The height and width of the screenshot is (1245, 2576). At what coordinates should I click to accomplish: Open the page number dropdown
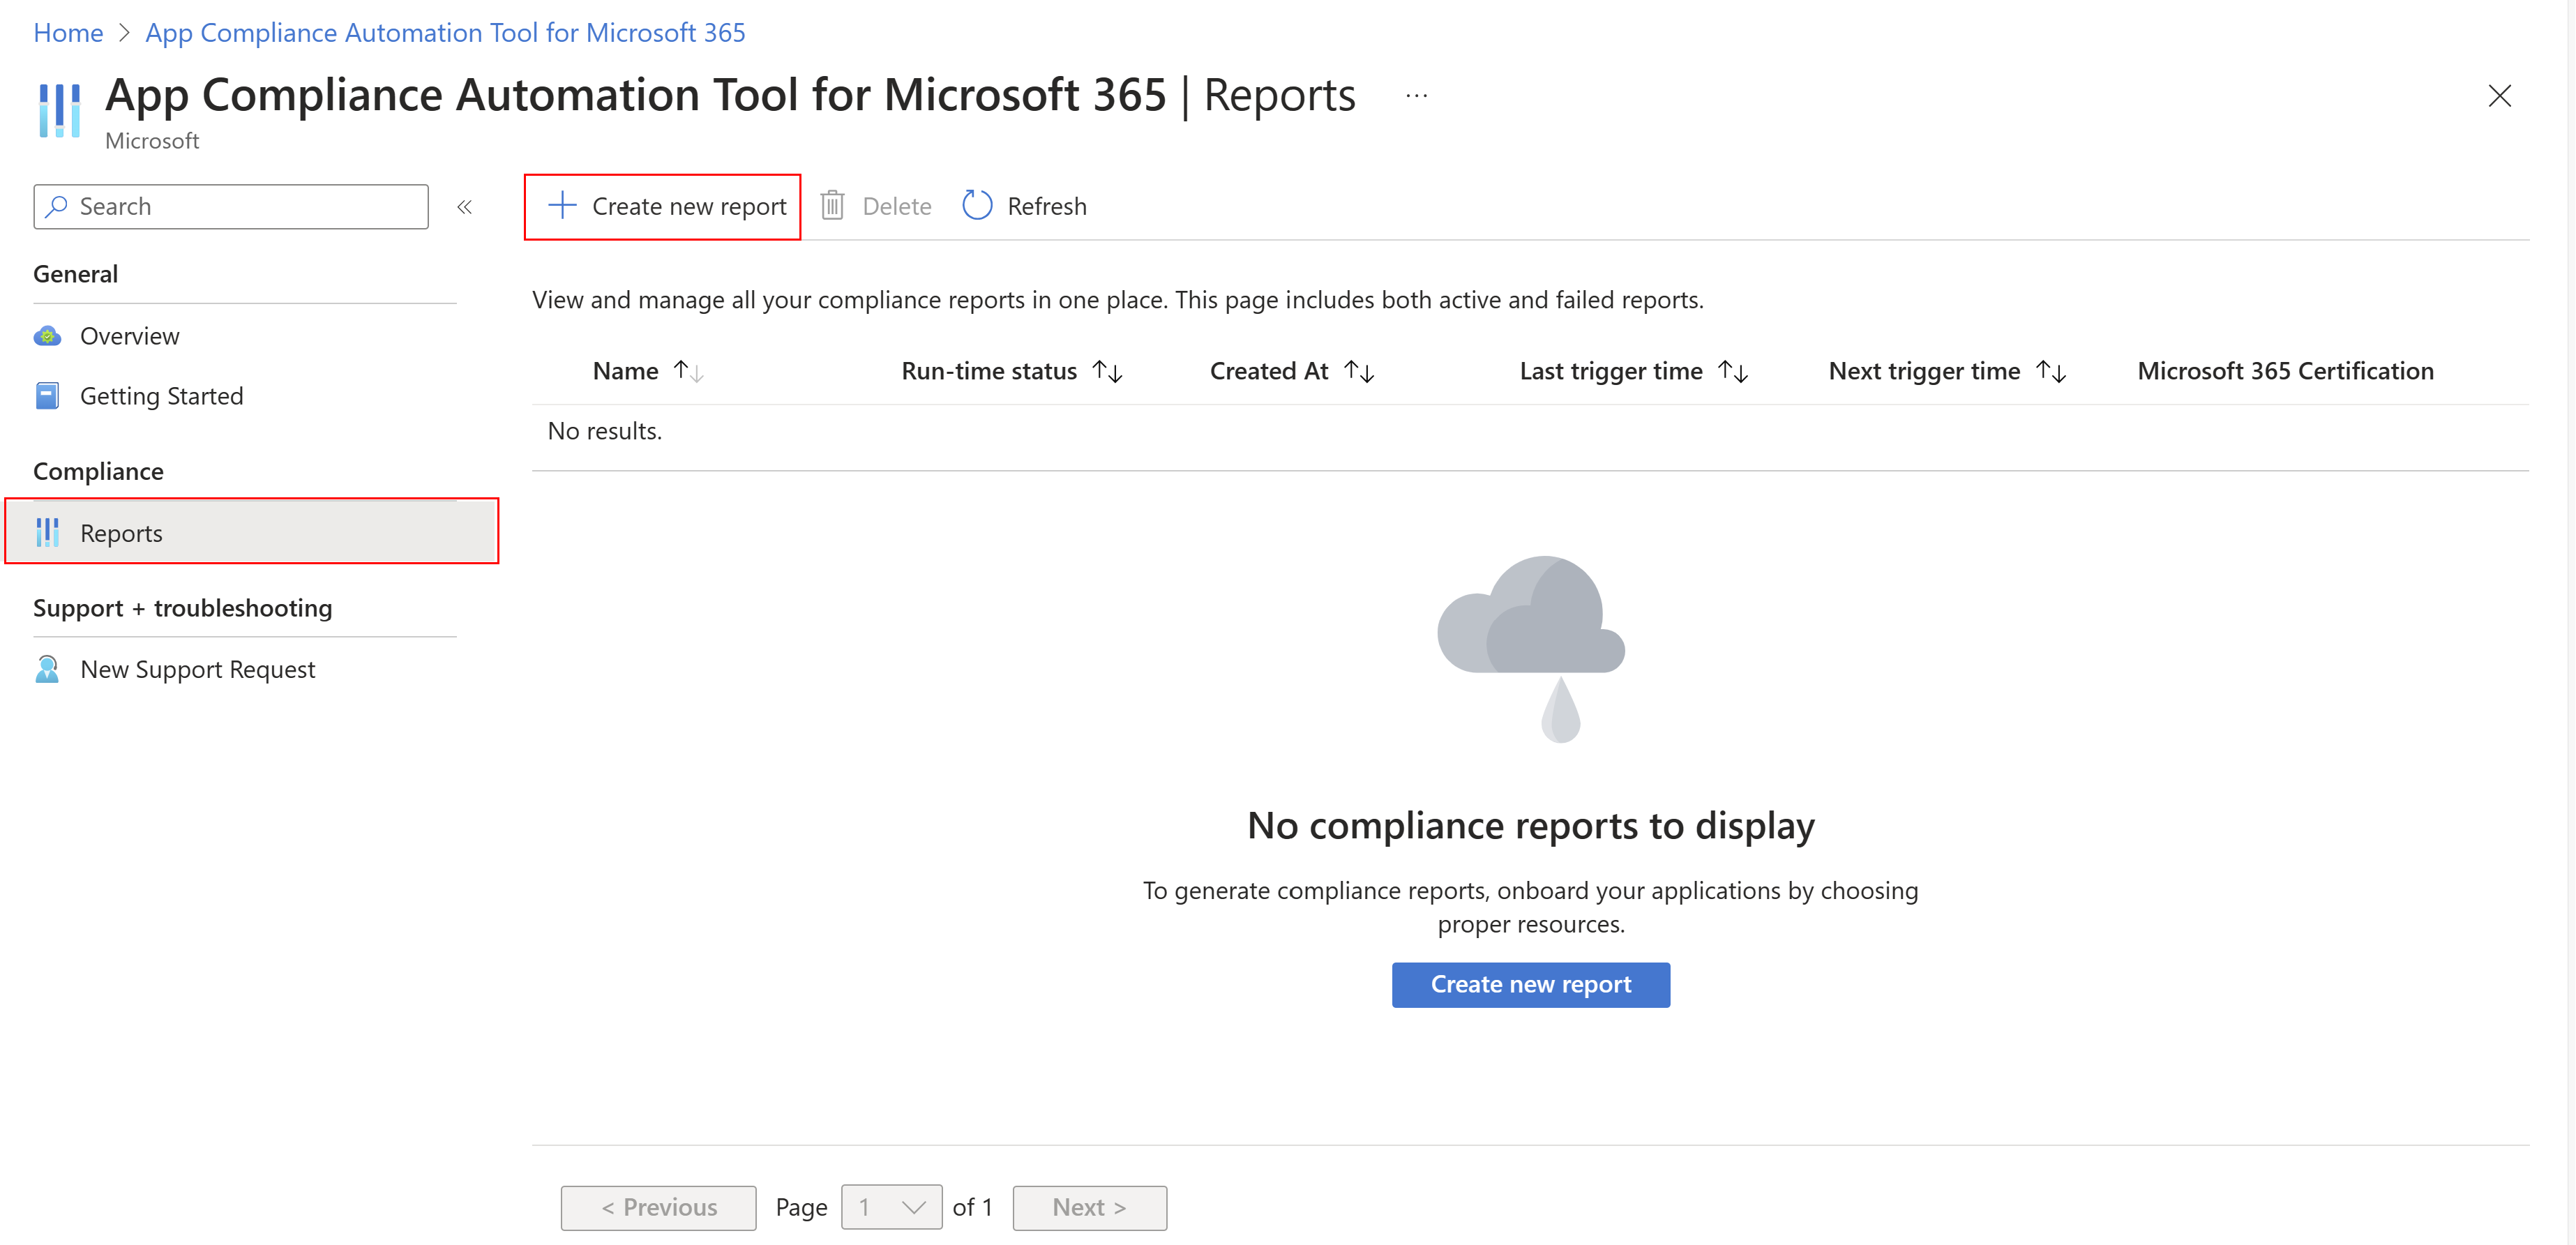point(891,1208)
